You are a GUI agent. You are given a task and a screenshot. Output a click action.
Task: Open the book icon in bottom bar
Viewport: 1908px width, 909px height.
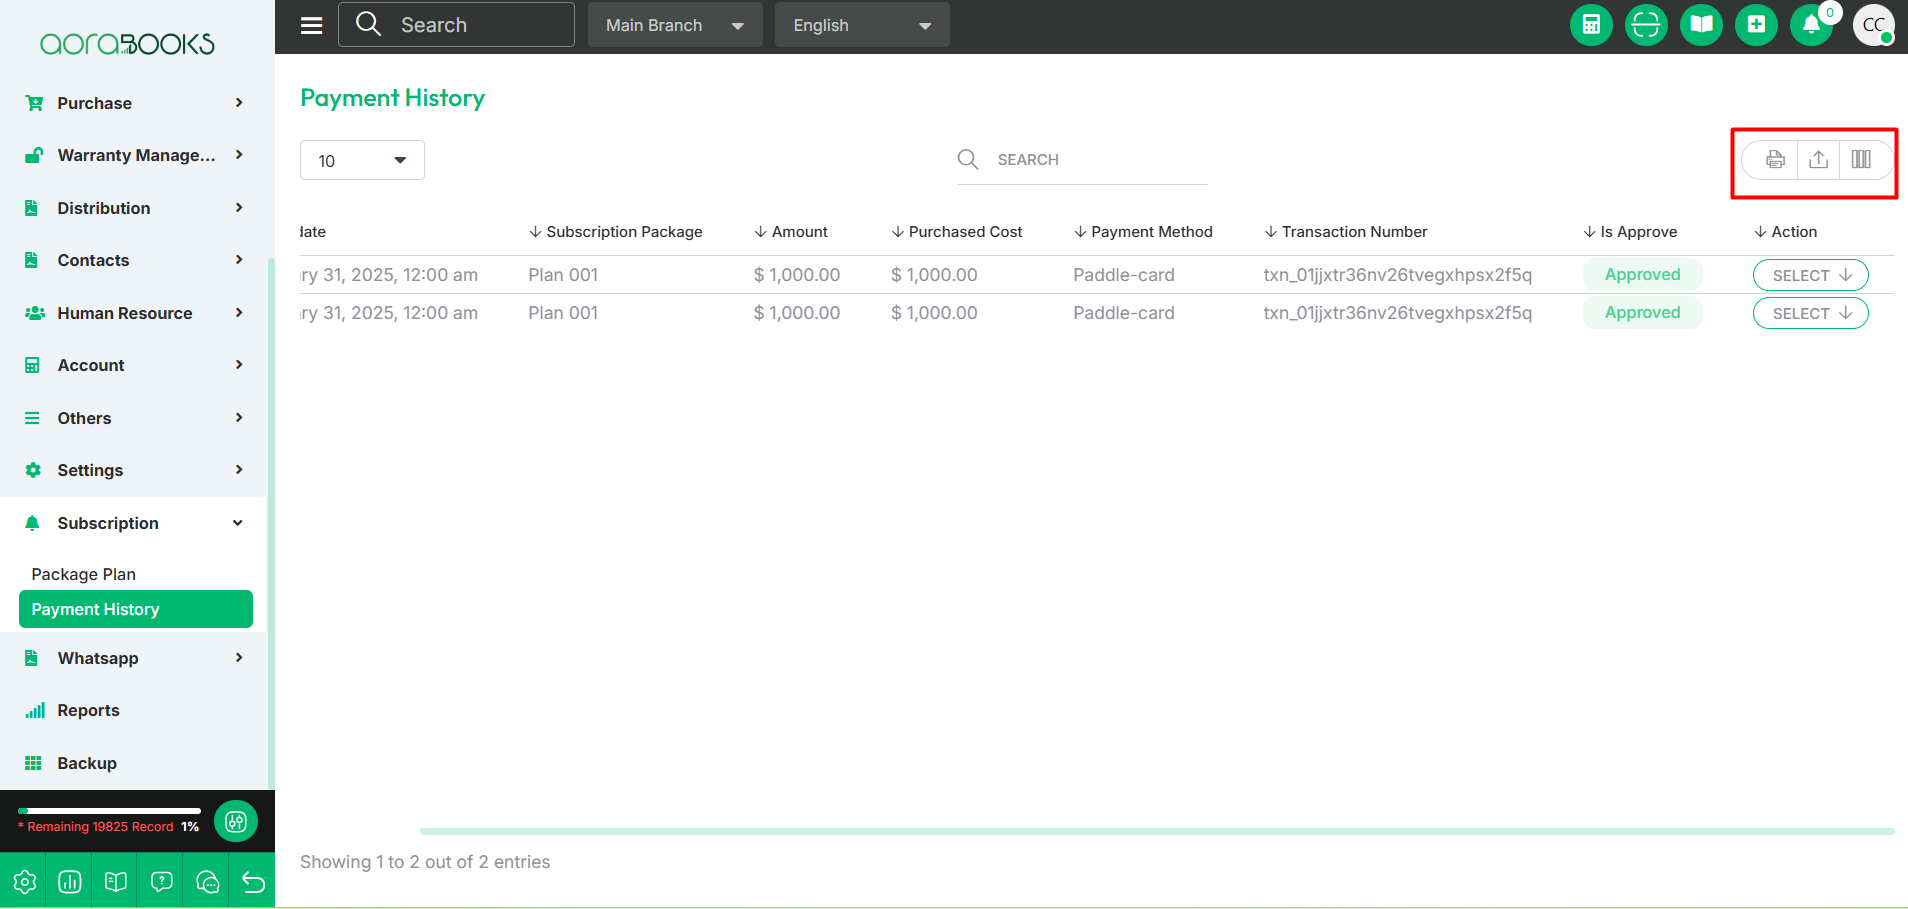116,882
